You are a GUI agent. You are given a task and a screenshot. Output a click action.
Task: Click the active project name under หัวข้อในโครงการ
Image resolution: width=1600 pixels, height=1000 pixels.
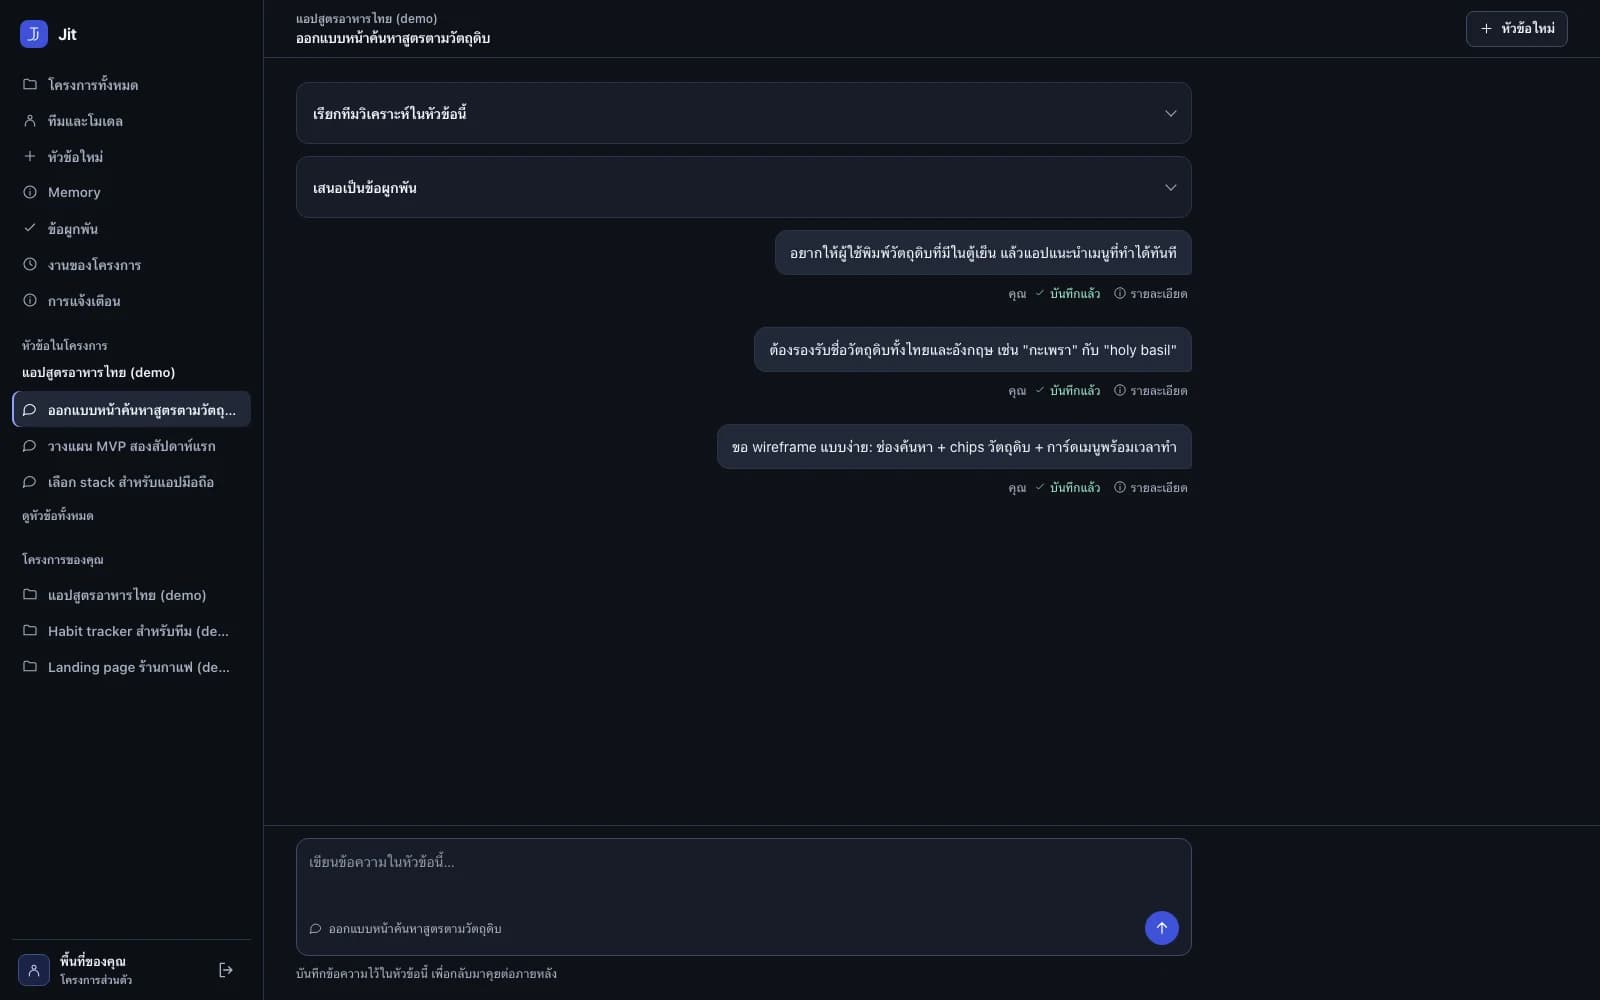click(x=99, y=373)
